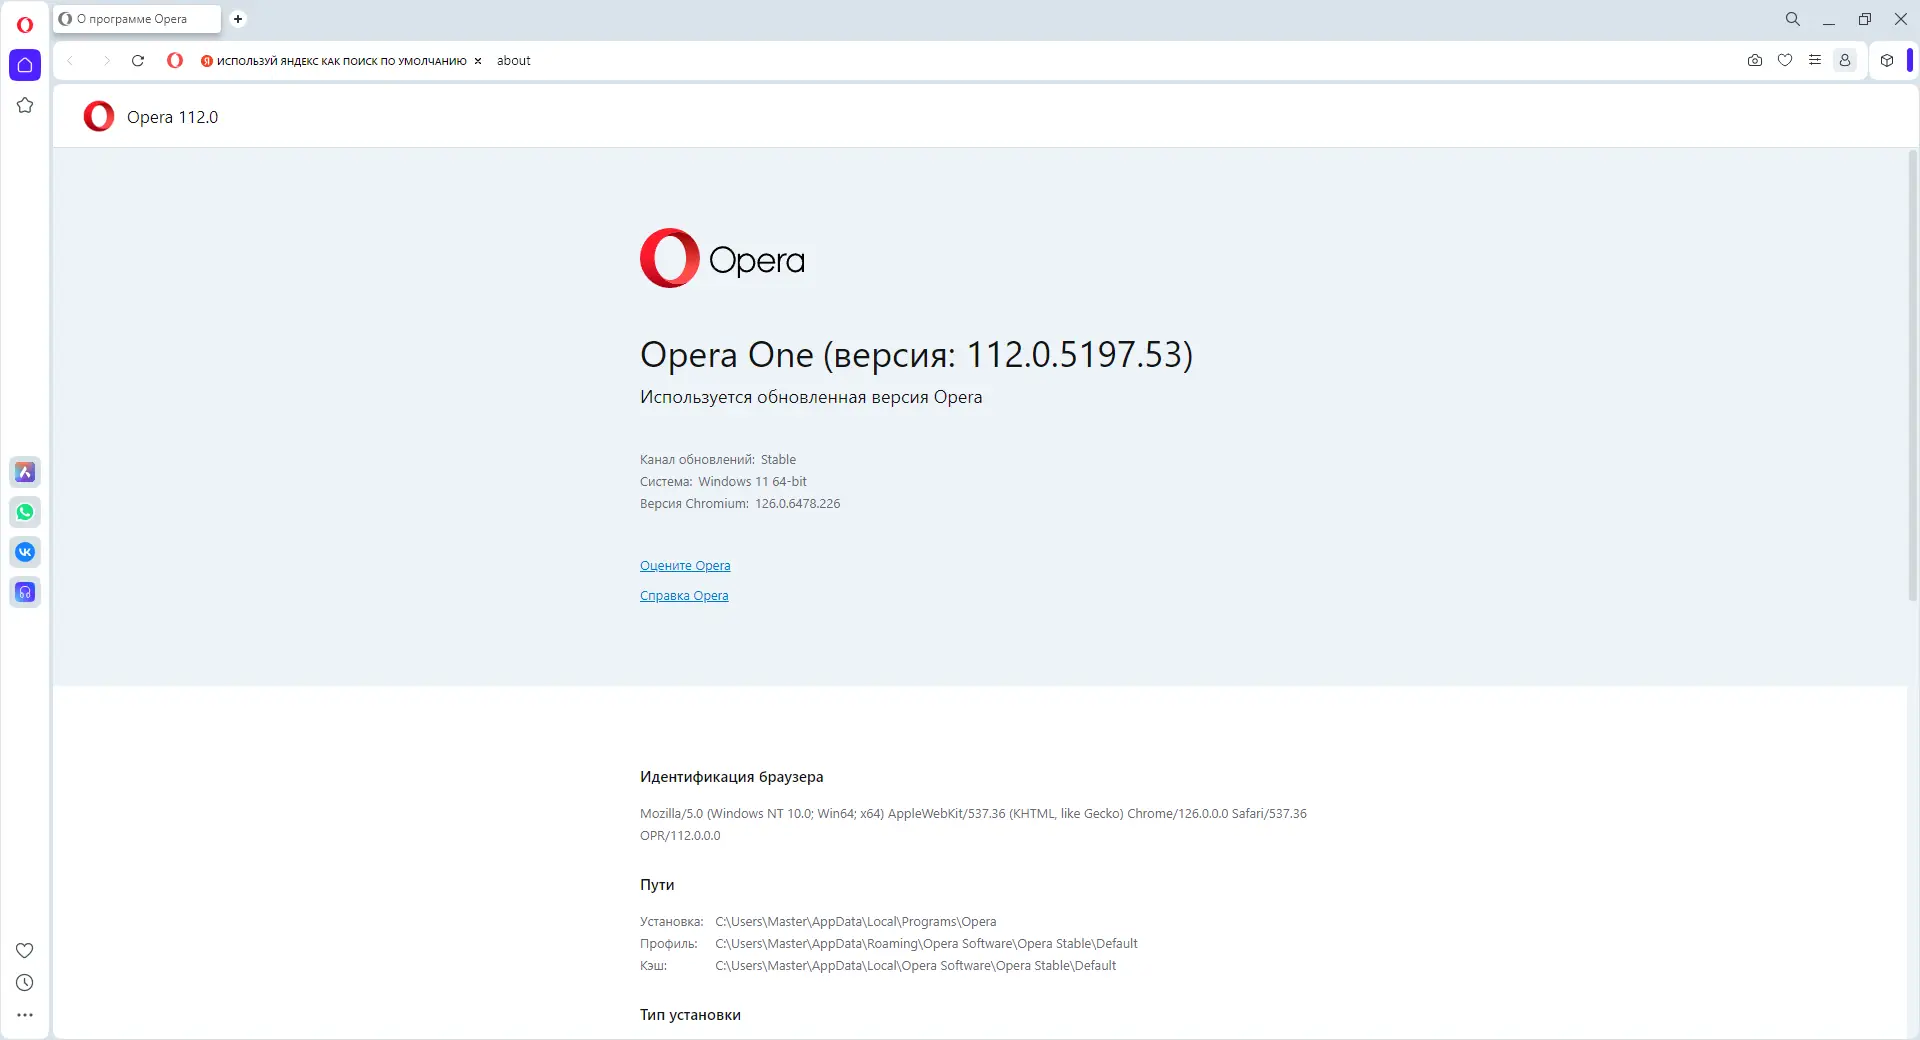Click the 'Оцените Opera' link
Screen dimensions: 1920x1040
(685, 566)
